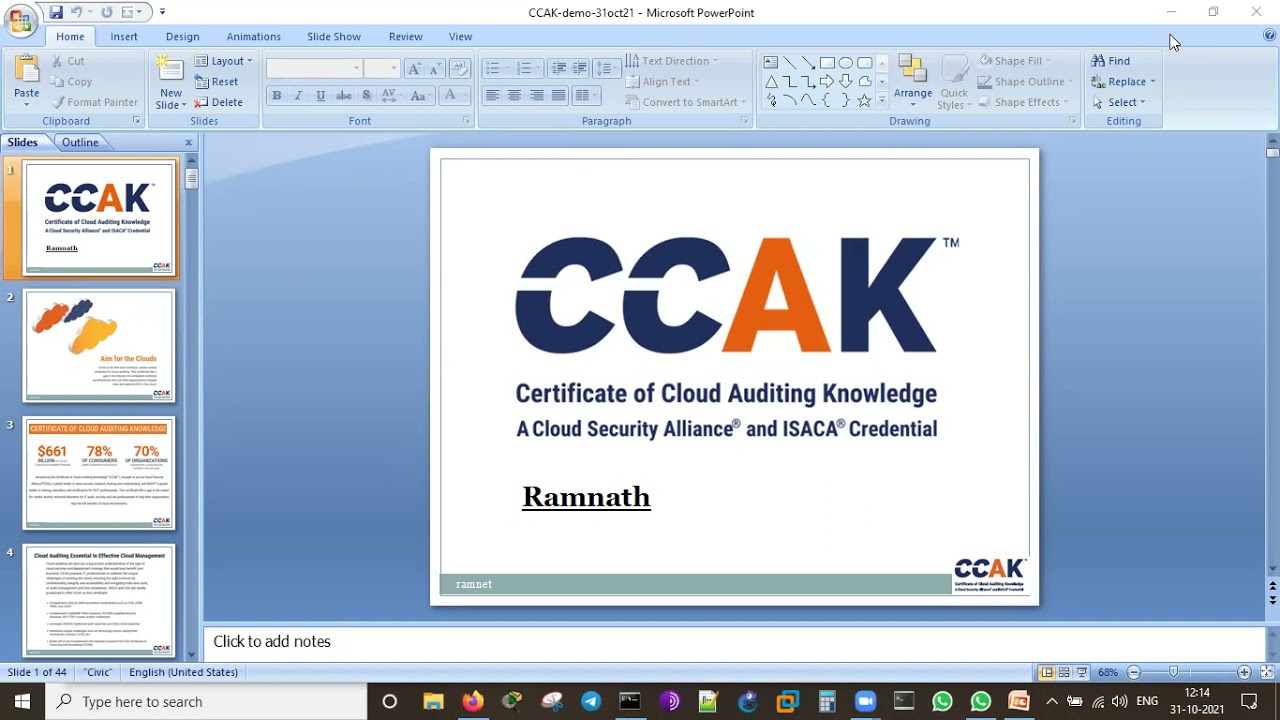Screen dimensions: 1280x720
Task: Select slide 3 thumbnail with $661 statistics
Action: [99, 473]
